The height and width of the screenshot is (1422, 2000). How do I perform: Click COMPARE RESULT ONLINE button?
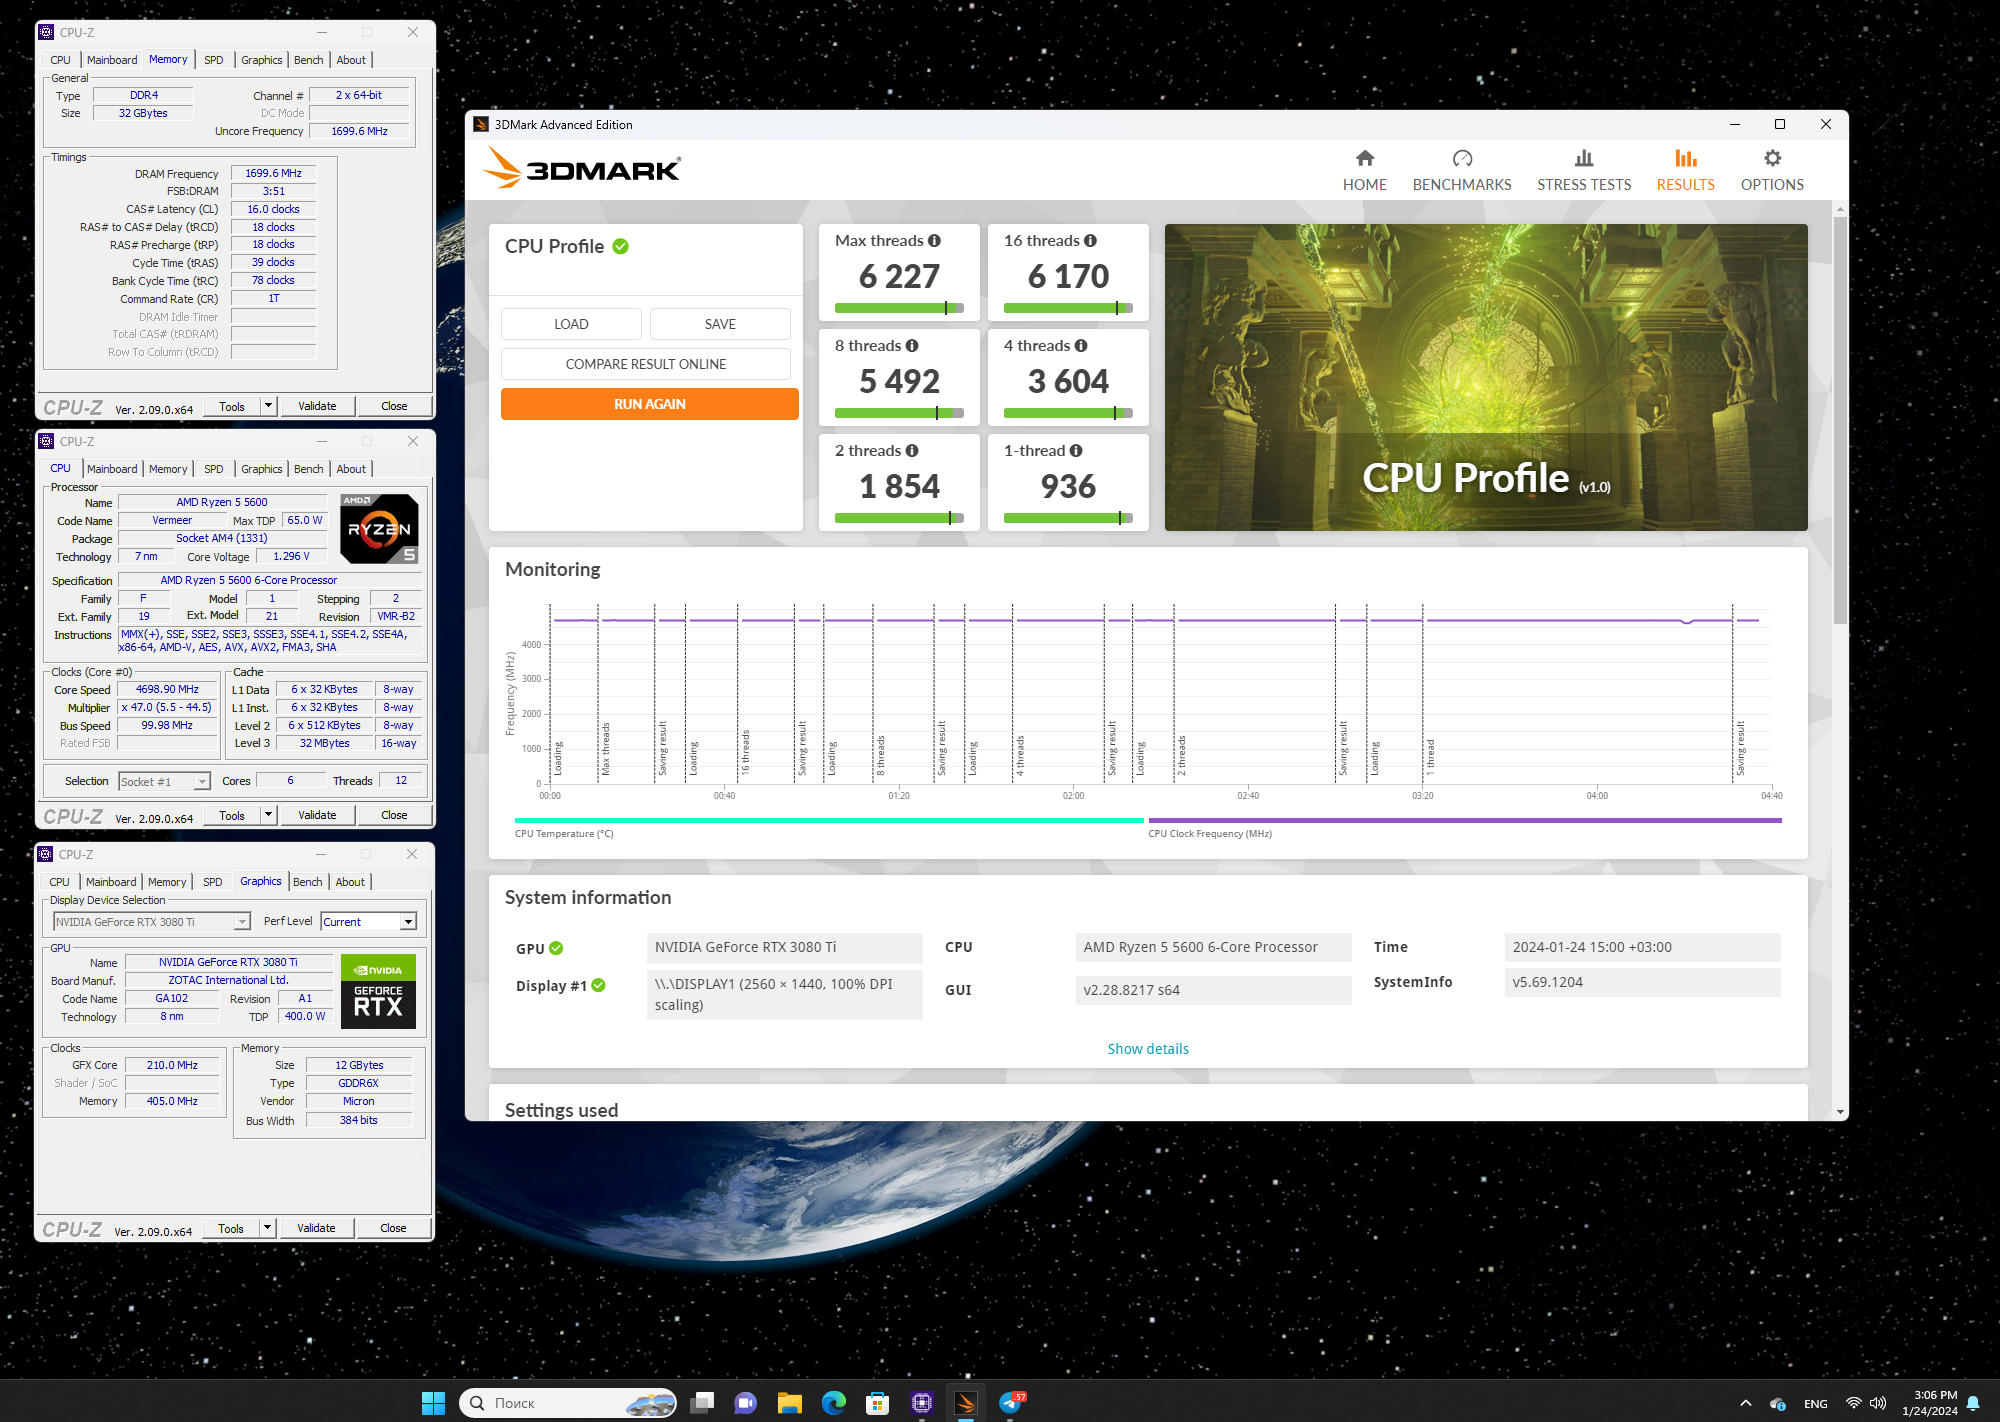pos(646,364)
